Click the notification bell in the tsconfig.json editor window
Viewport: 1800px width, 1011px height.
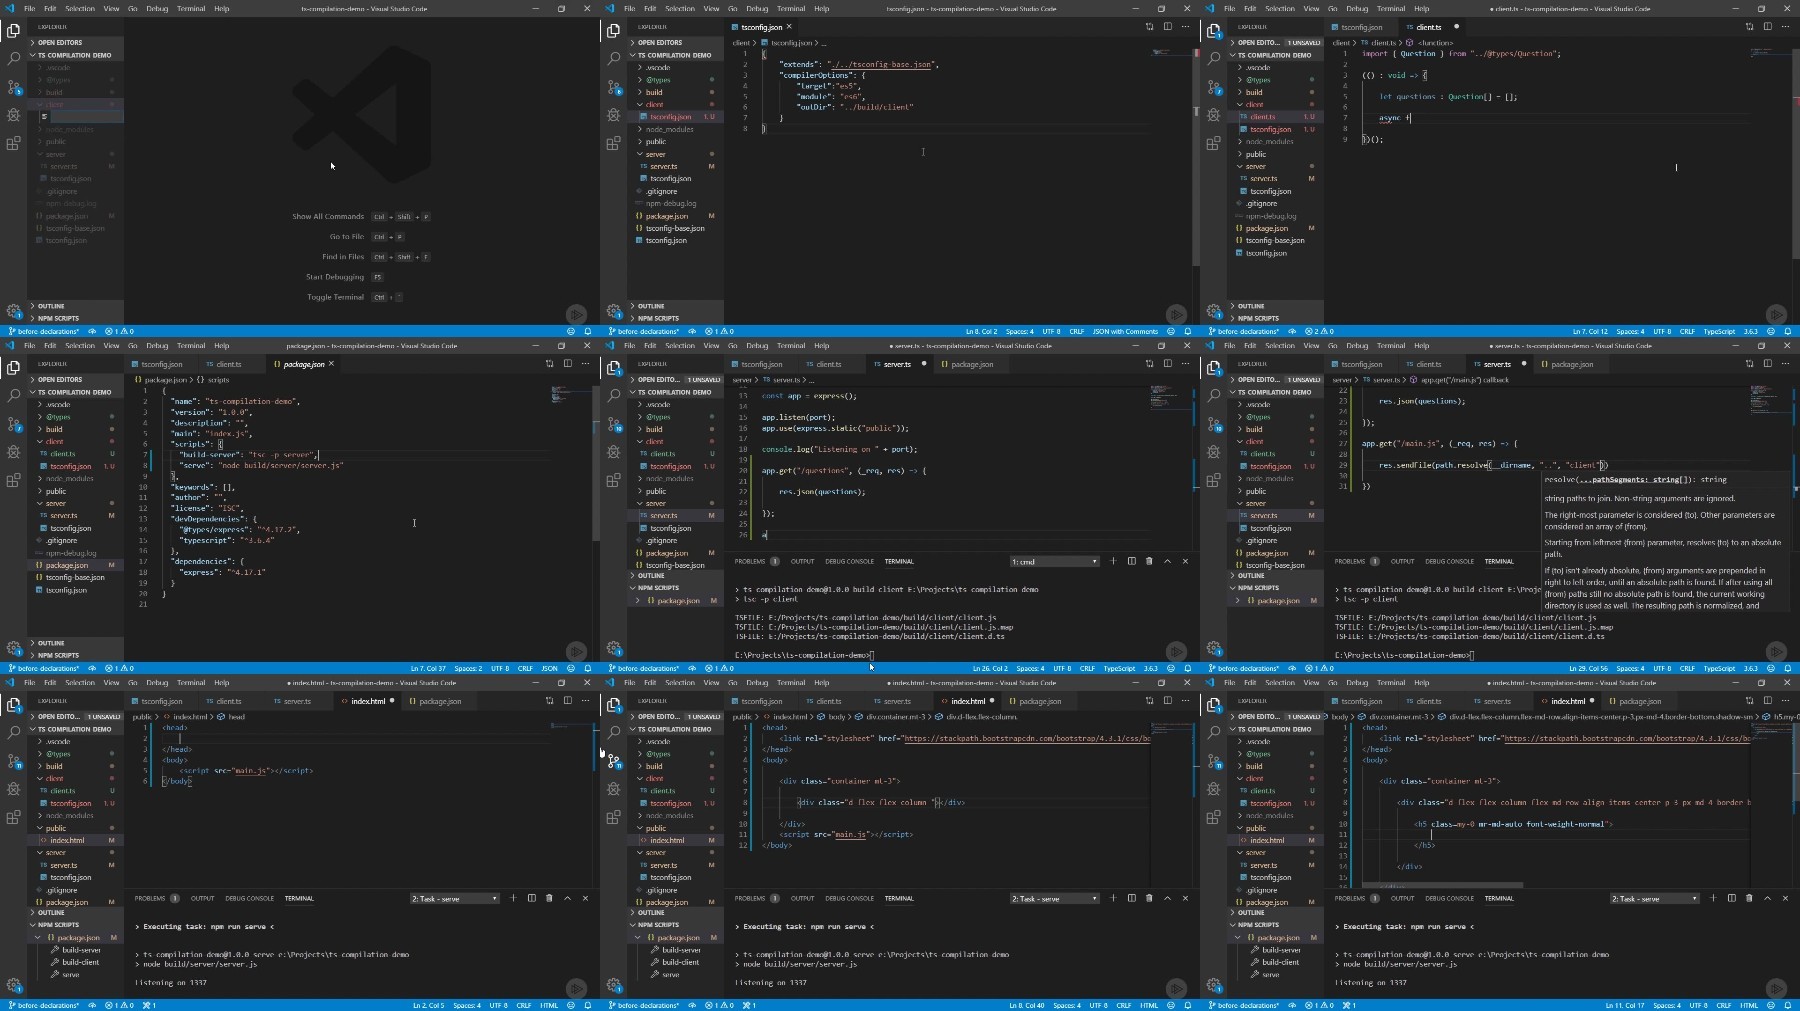[x=1188, y=331]
